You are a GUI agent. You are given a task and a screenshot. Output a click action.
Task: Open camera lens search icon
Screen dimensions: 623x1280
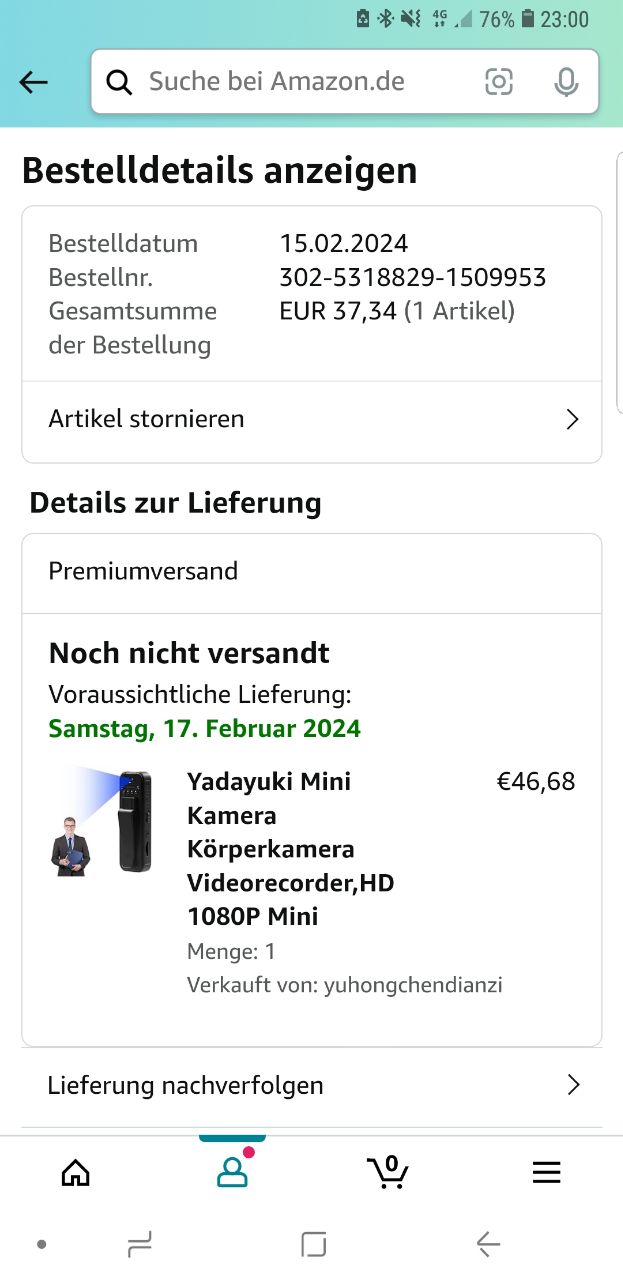point(498,82)
